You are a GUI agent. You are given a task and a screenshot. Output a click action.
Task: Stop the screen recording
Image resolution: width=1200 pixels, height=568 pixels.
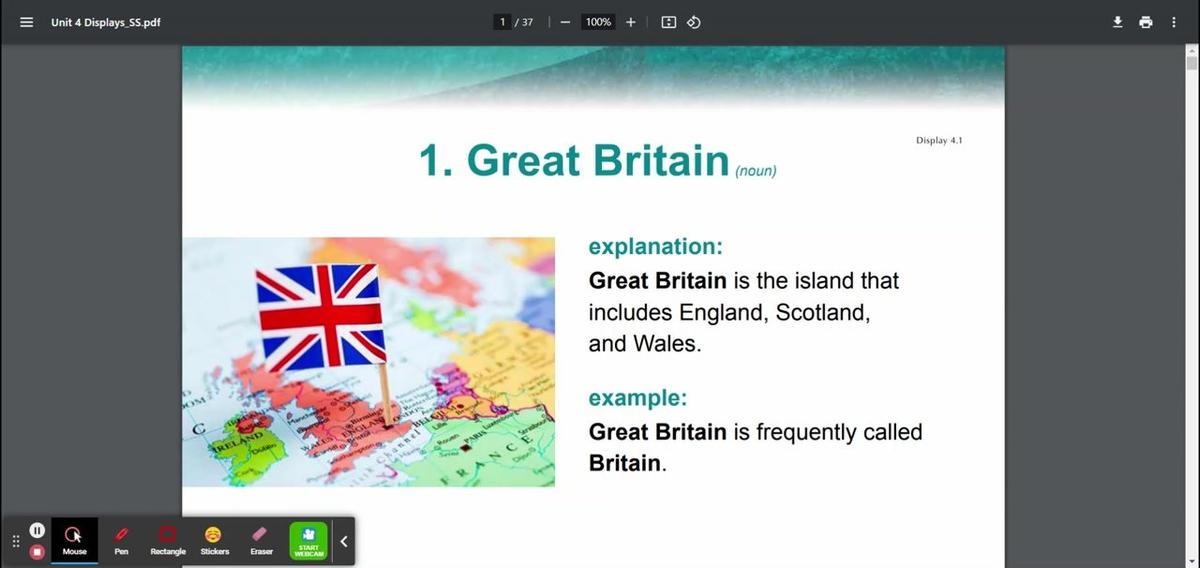pyautogui.click(x=36, y=551)
